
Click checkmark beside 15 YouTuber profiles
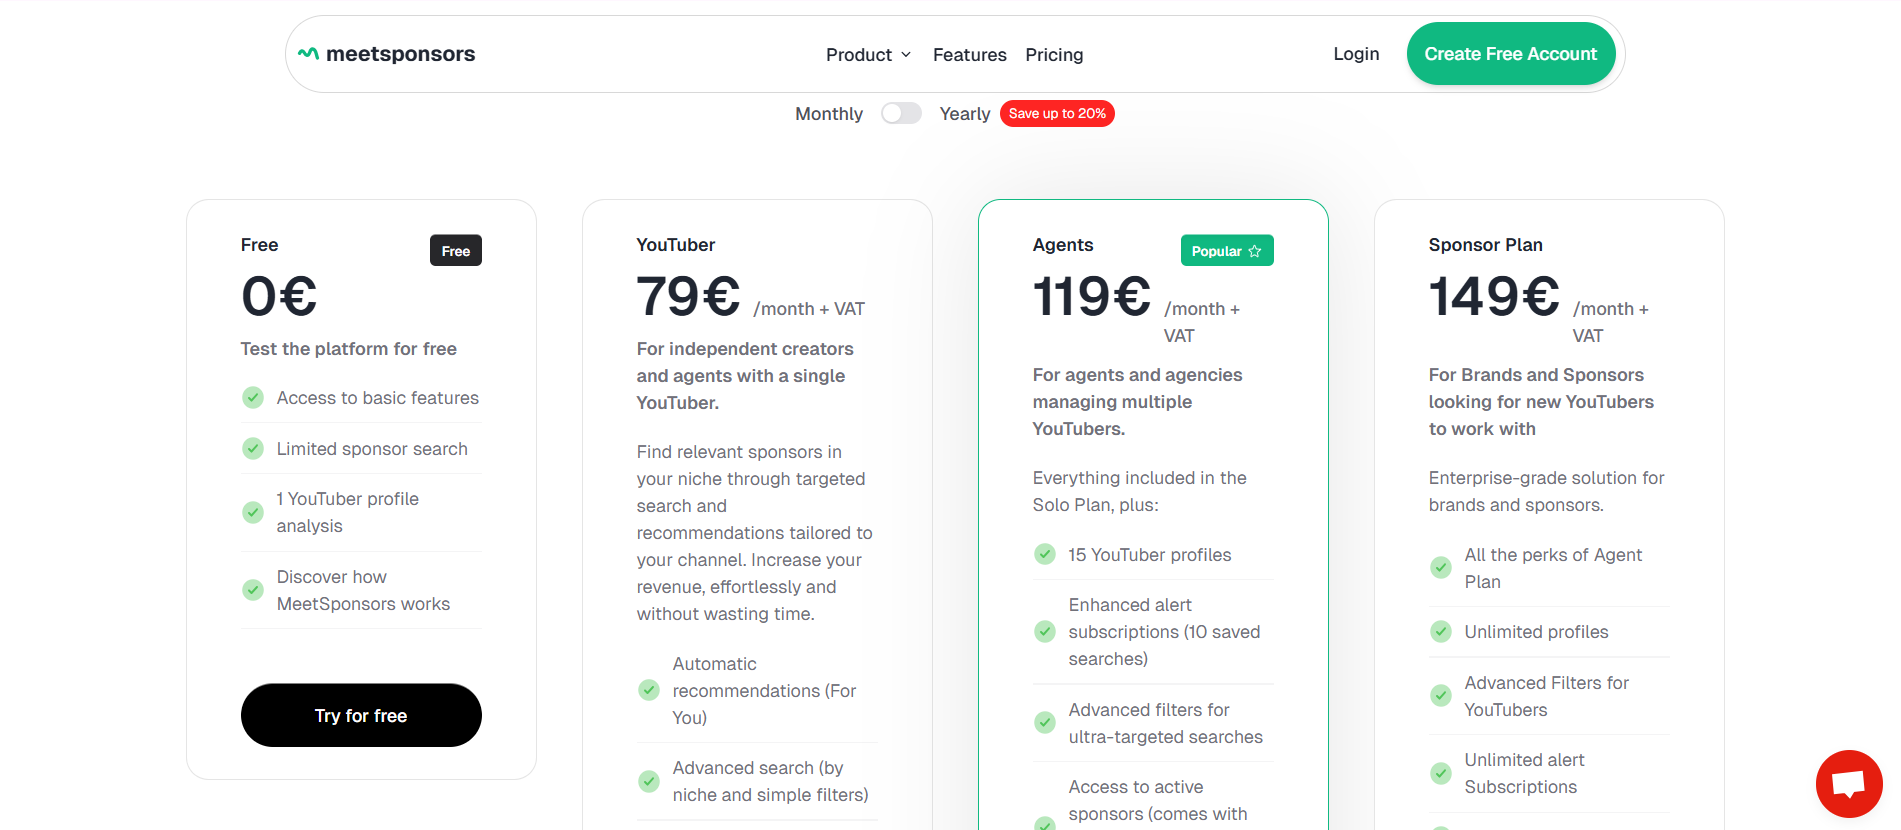tap(1045, 554)
